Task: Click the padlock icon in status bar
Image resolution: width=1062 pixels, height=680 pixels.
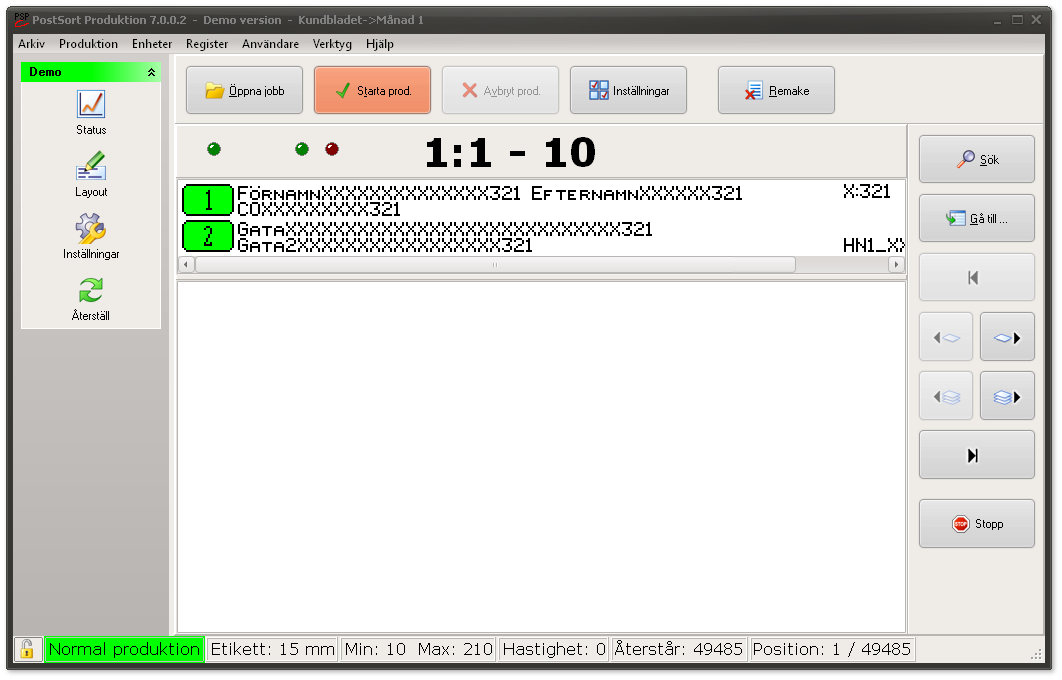Action: coord(27,649)
